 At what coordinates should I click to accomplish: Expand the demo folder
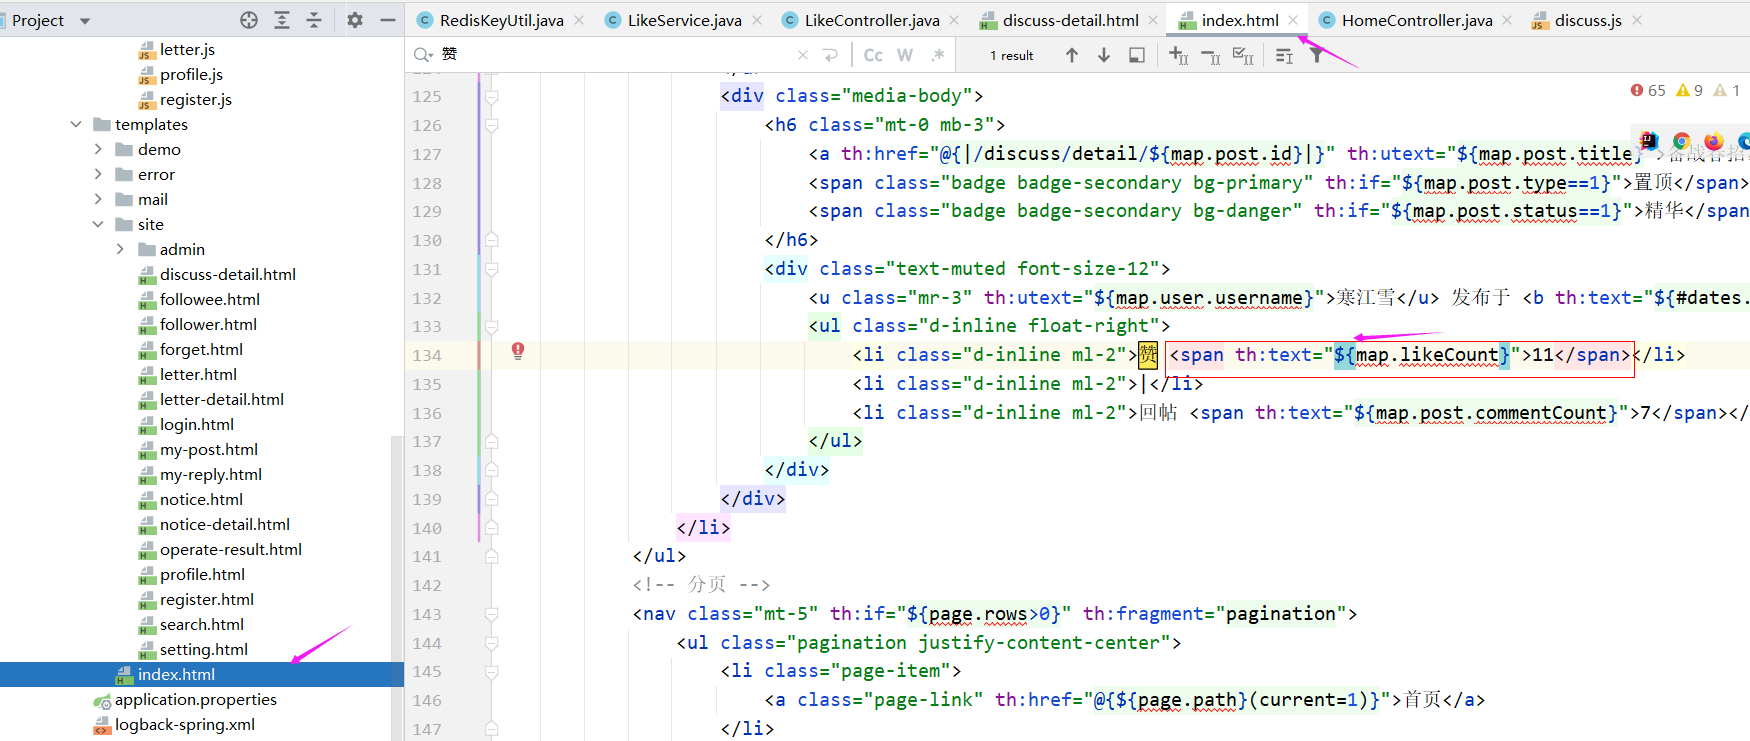[98, 149]
